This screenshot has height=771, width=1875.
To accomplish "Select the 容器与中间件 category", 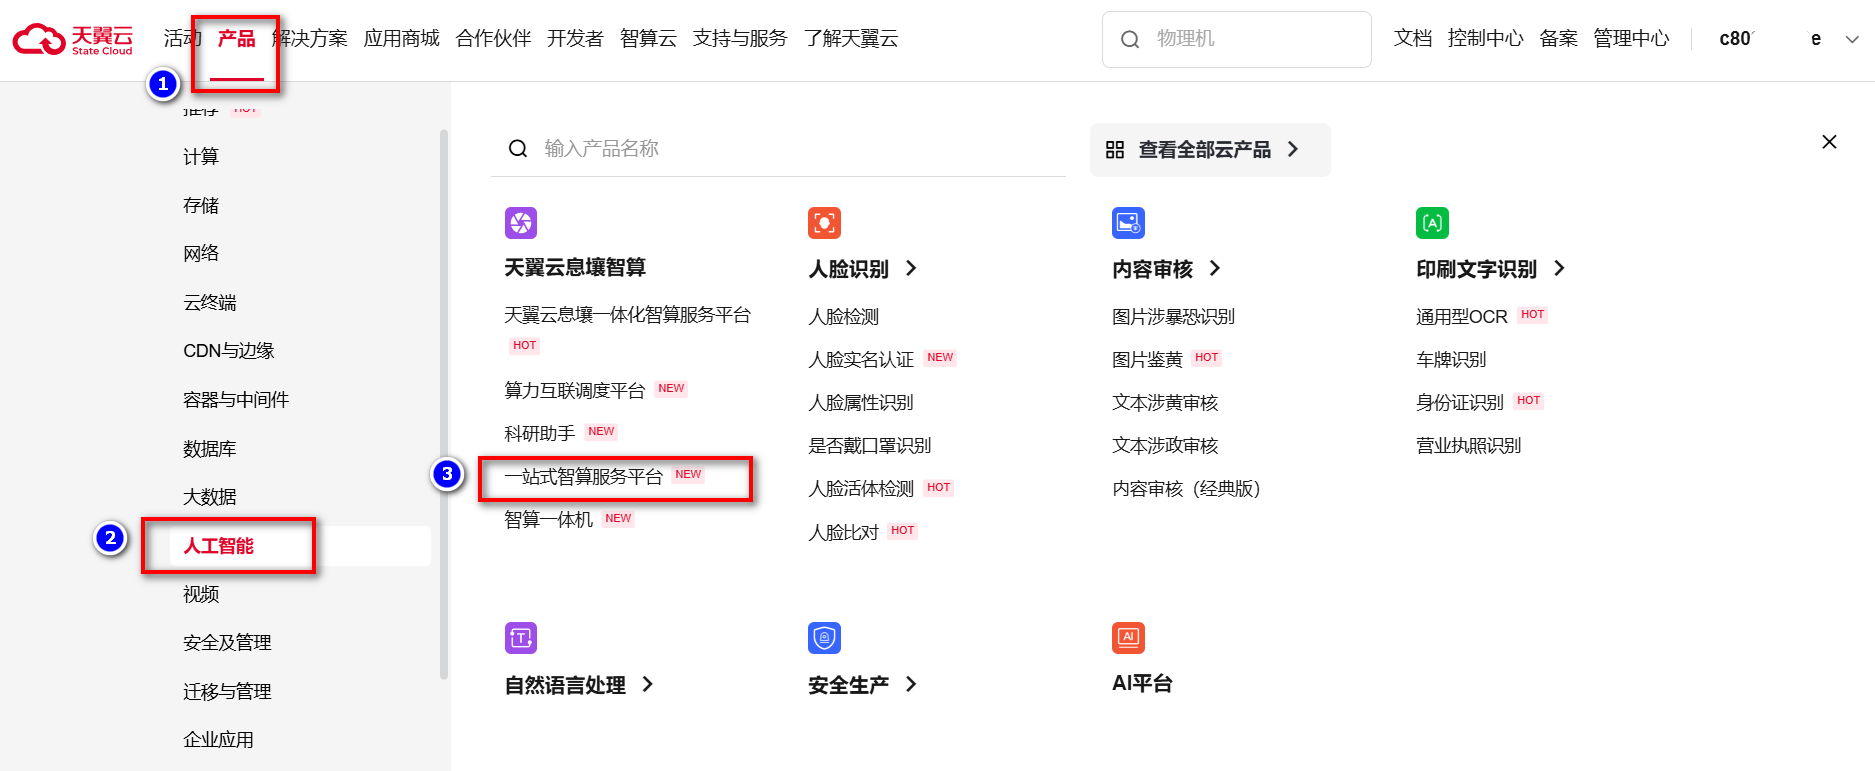I will click(236, 400).
